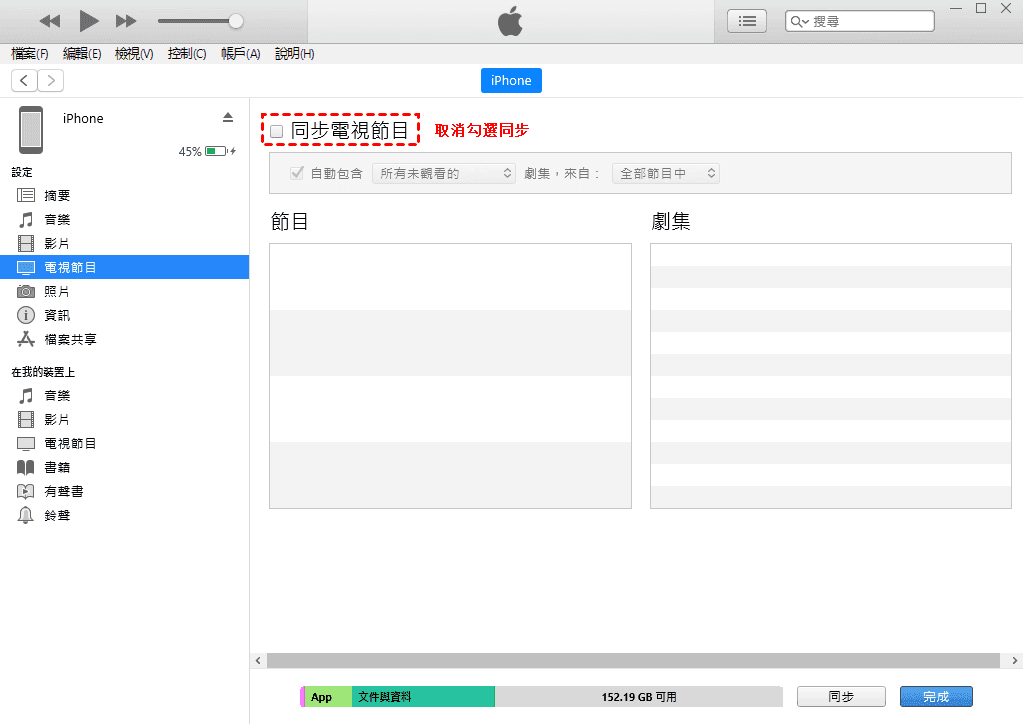Click the 同步 sync button
This screenshot has height=724, width=1023.
[840, 697]
